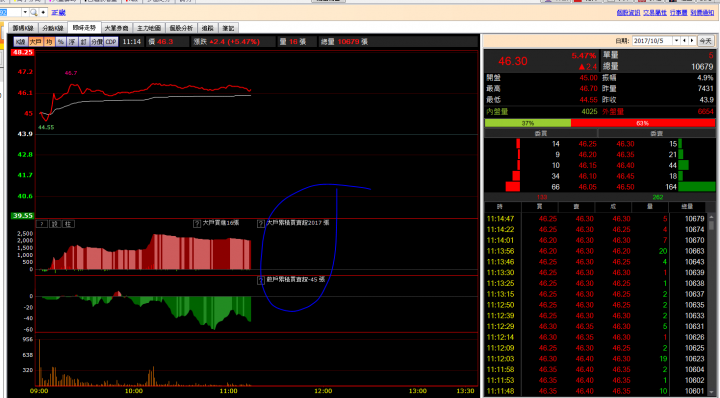Select the trade row at 11:13:56
Screen dimensions: 720x398
tap(596, 251)
